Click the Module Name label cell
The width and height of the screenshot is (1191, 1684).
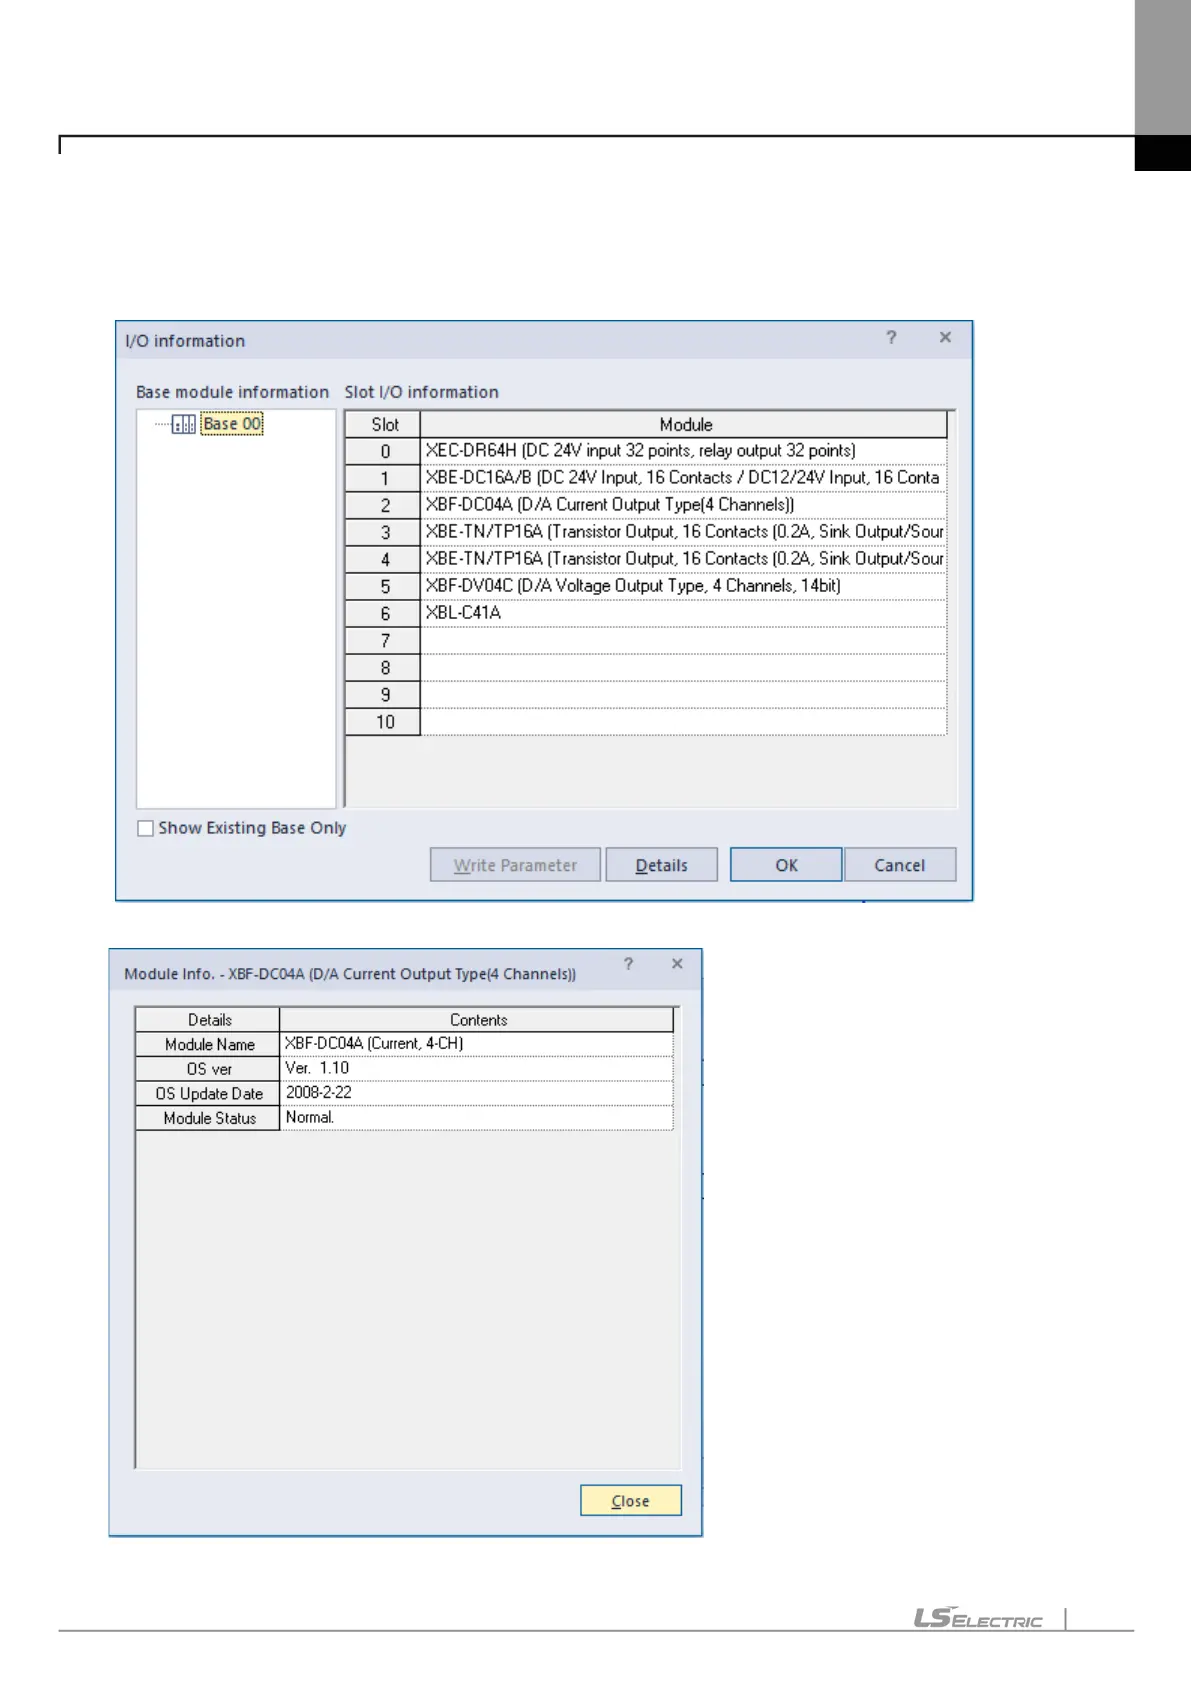point(208,1044)
